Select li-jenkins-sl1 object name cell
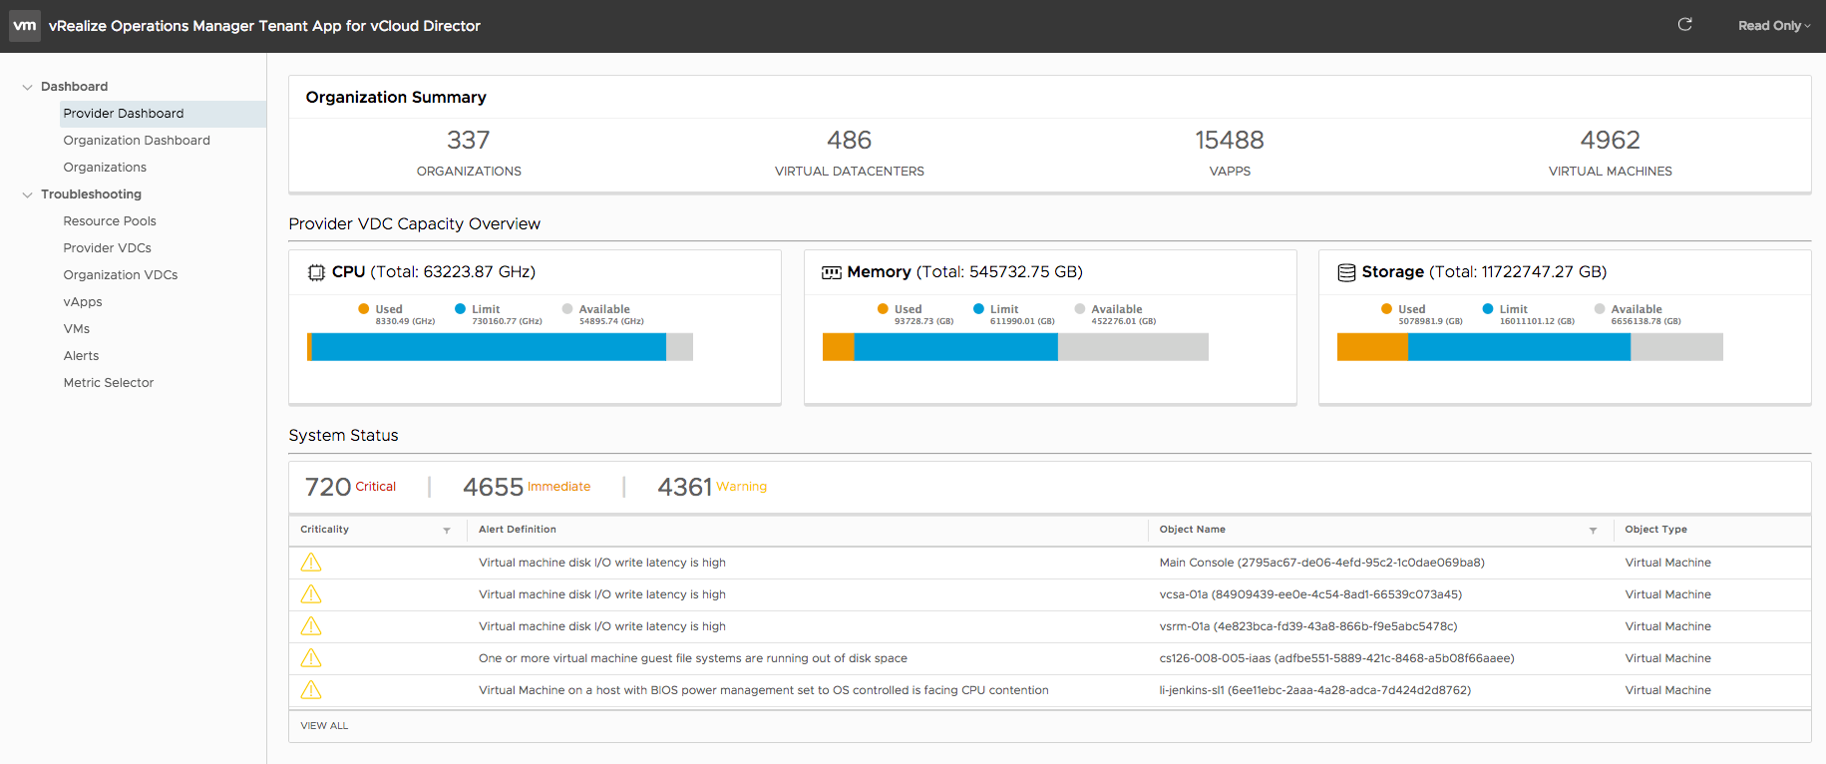1826x764 pixels. [1315, 691]
